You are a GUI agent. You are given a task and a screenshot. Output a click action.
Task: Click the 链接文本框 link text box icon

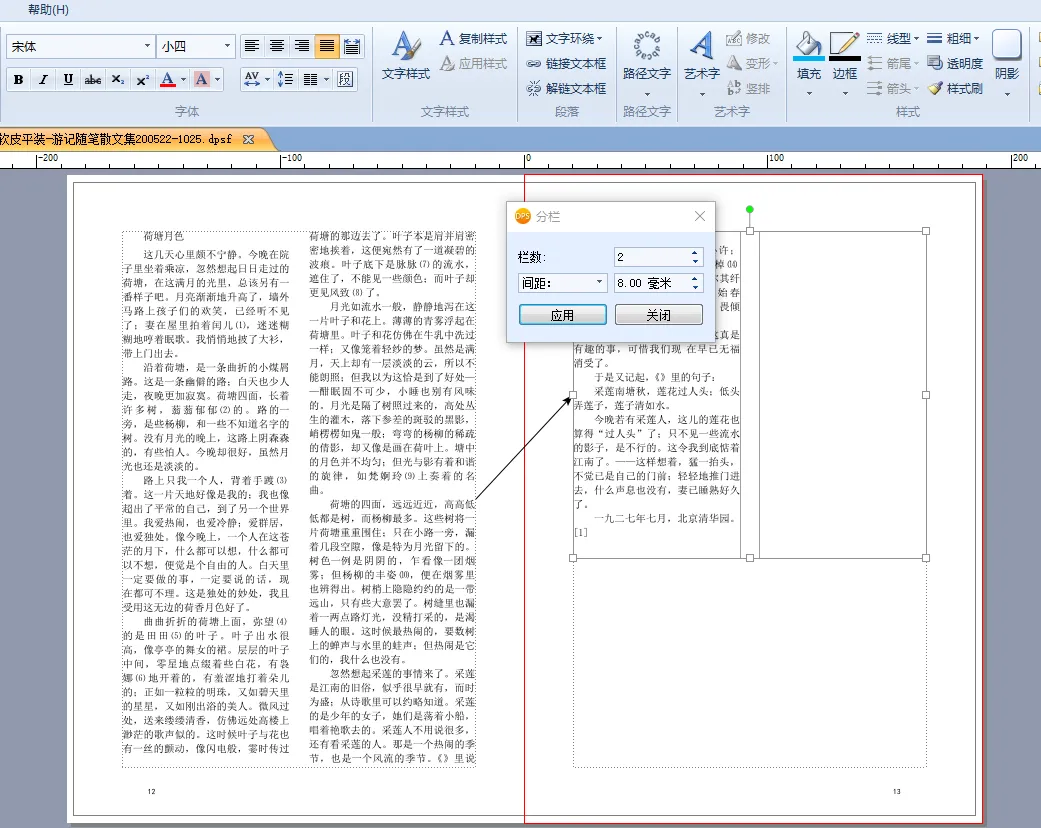coord(535,64)
